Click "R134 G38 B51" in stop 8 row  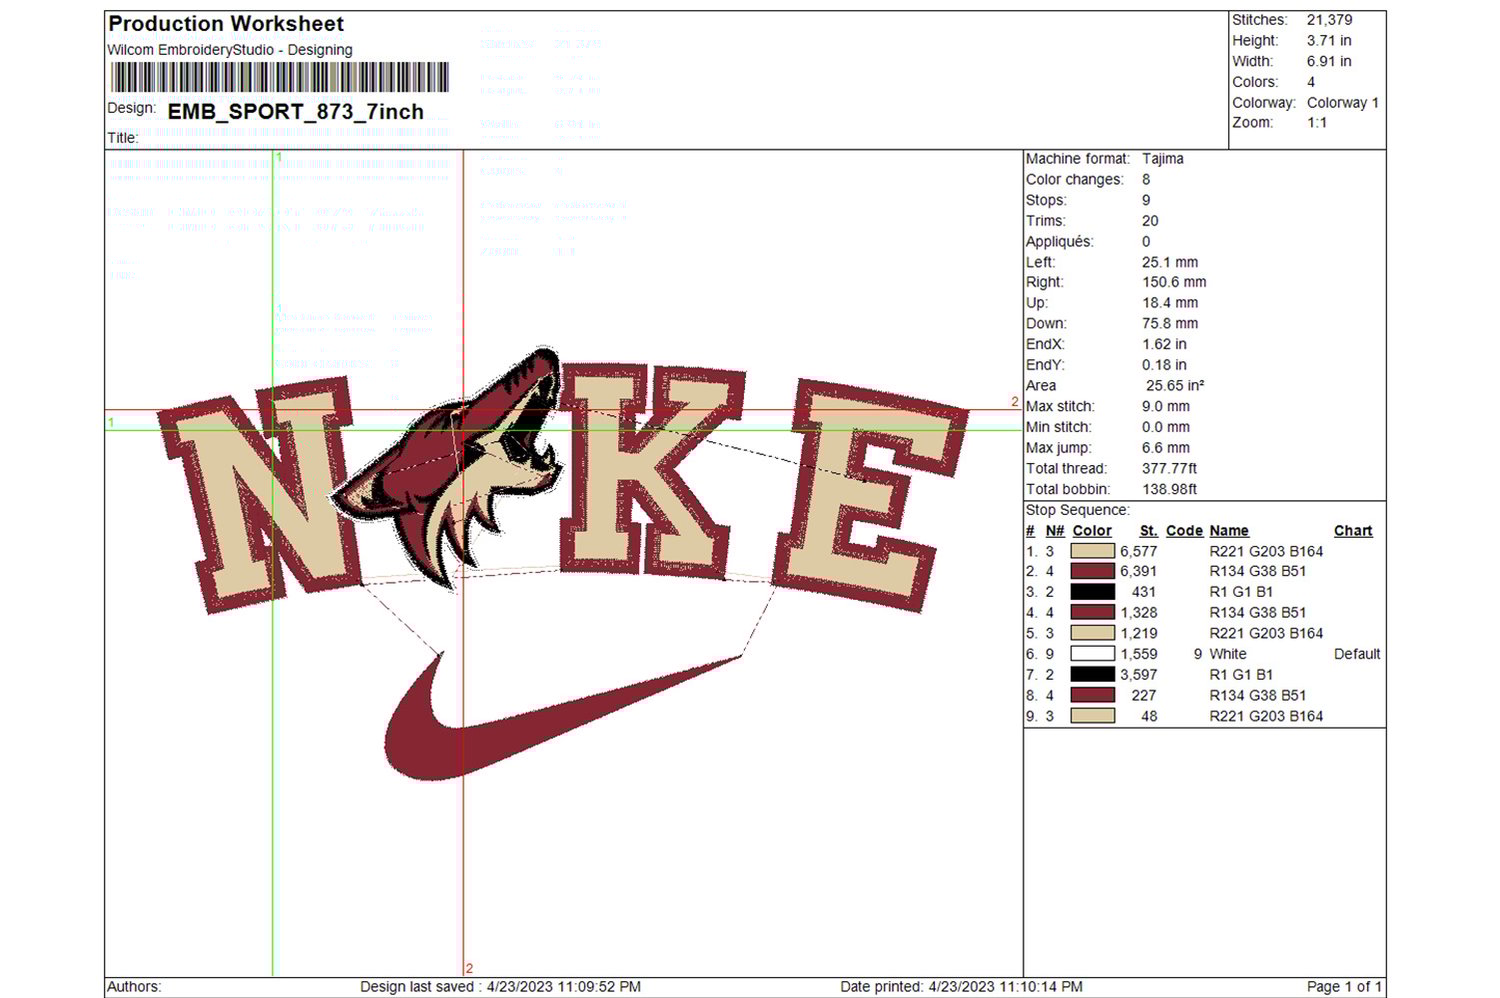(1258, 695)
